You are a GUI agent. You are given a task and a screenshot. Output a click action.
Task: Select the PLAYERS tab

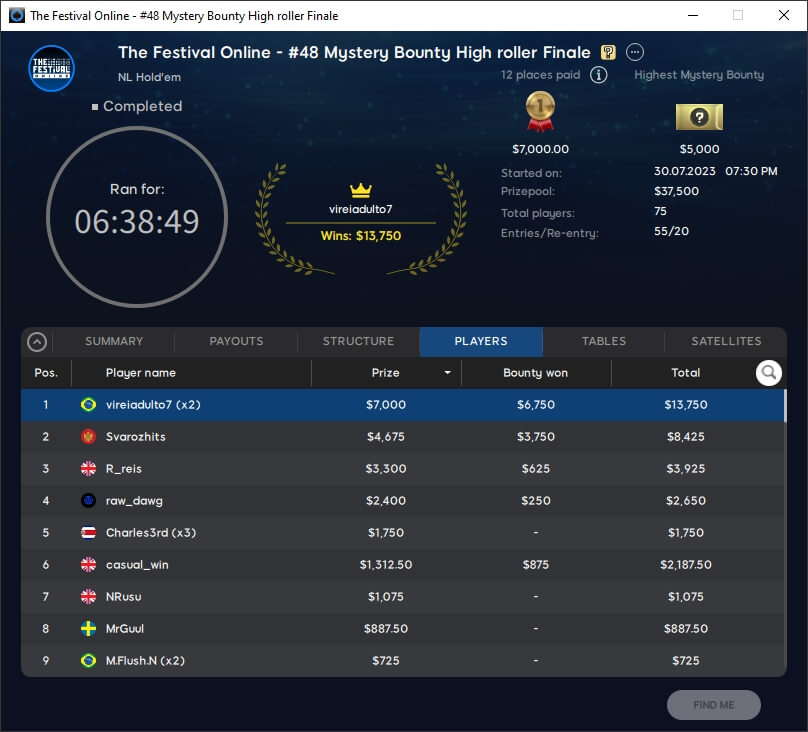click(481, 341)
